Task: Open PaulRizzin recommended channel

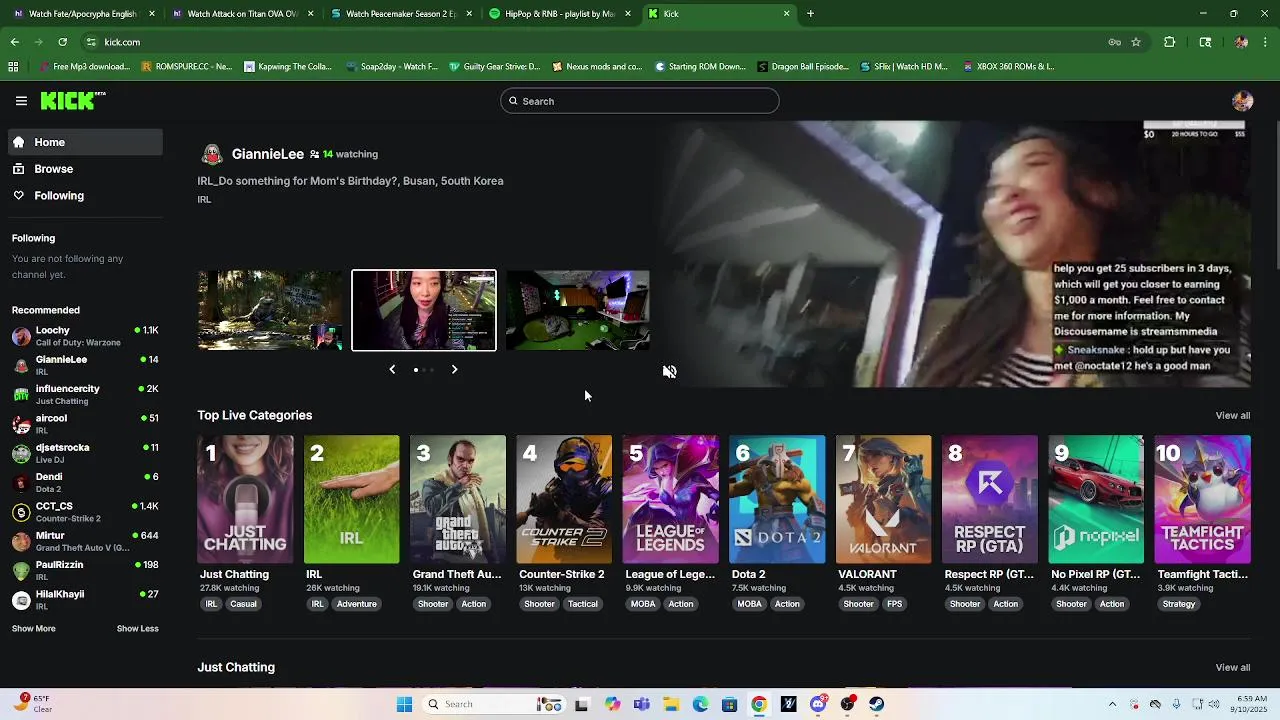Action: [85, 570]
